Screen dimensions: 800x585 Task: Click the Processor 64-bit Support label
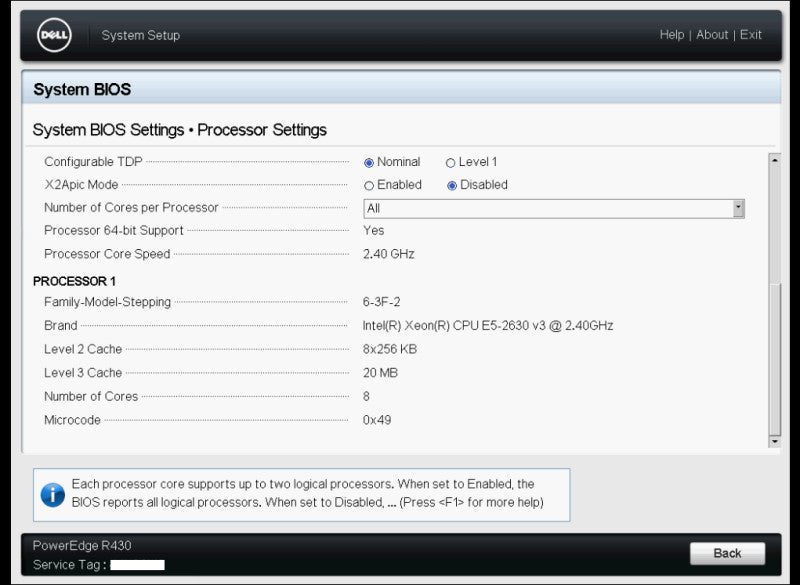click(x=114, y=231)
